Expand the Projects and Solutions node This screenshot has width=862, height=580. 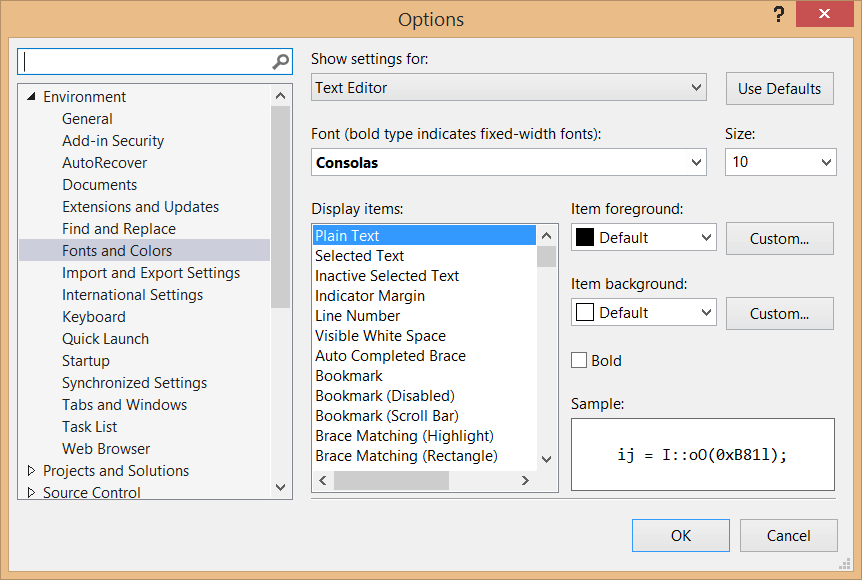point(31,471)
